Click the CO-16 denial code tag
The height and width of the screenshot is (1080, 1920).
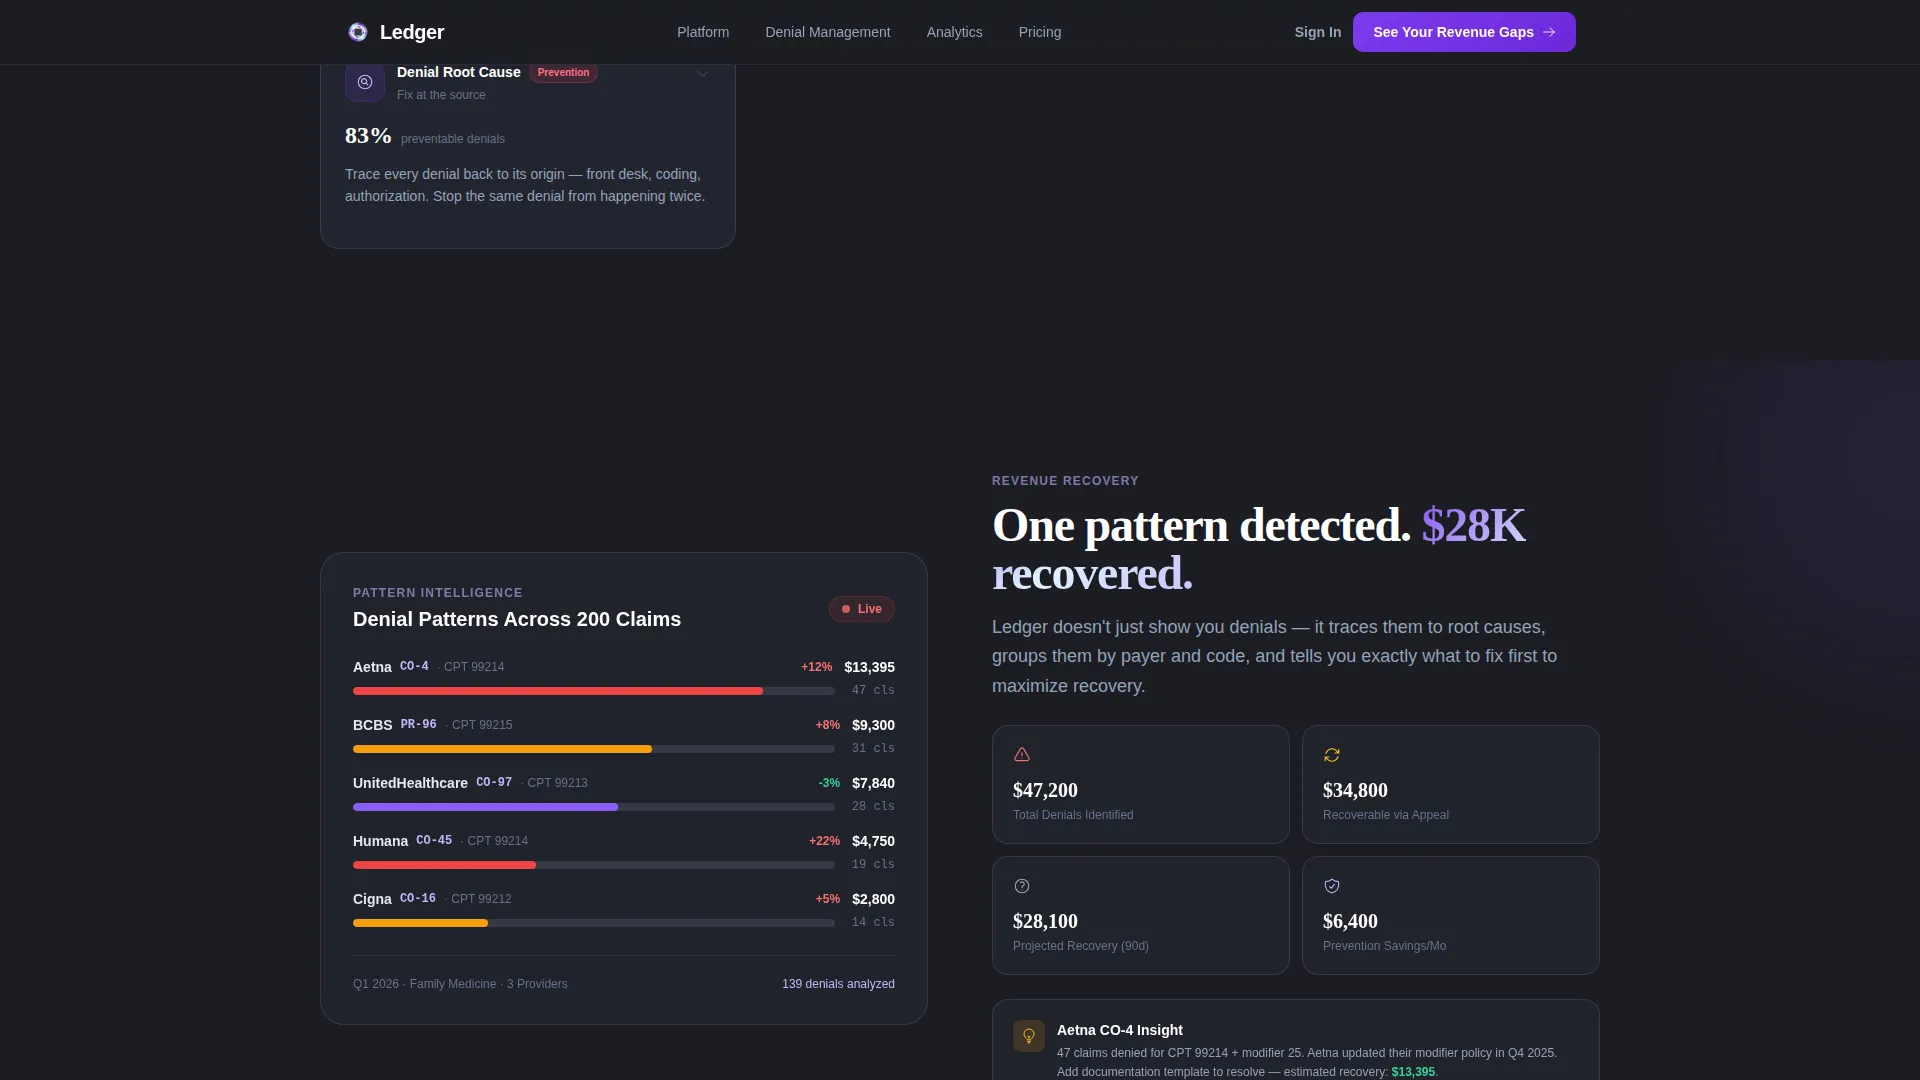(418, 898)
